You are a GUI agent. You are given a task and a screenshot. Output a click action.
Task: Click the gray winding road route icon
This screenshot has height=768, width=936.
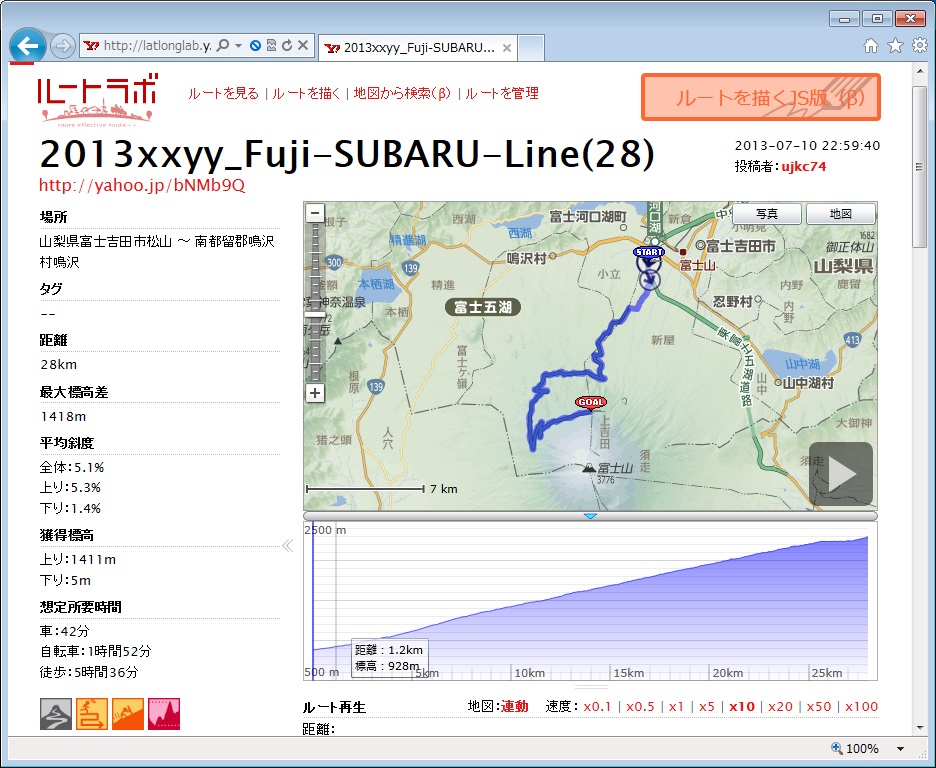click(56, 714)
